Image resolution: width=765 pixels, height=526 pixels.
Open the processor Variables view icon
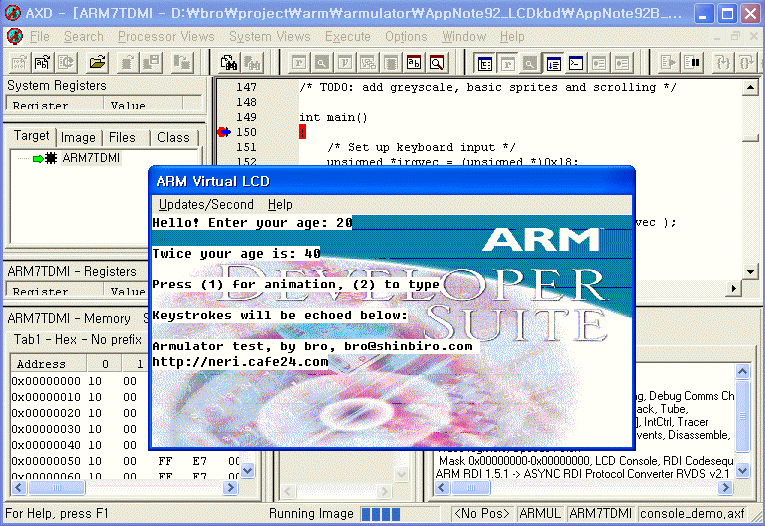[x=345, y=63]
